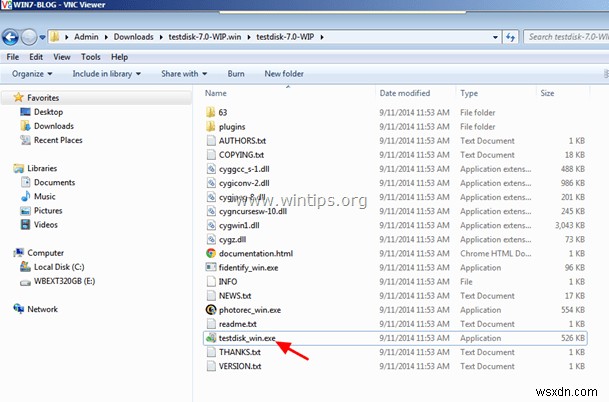The width and height of the screenshot is (609, 402).
Task: Select the cygwin1.dll file icon
Action: pyautogui.click(x=211, y=225)
